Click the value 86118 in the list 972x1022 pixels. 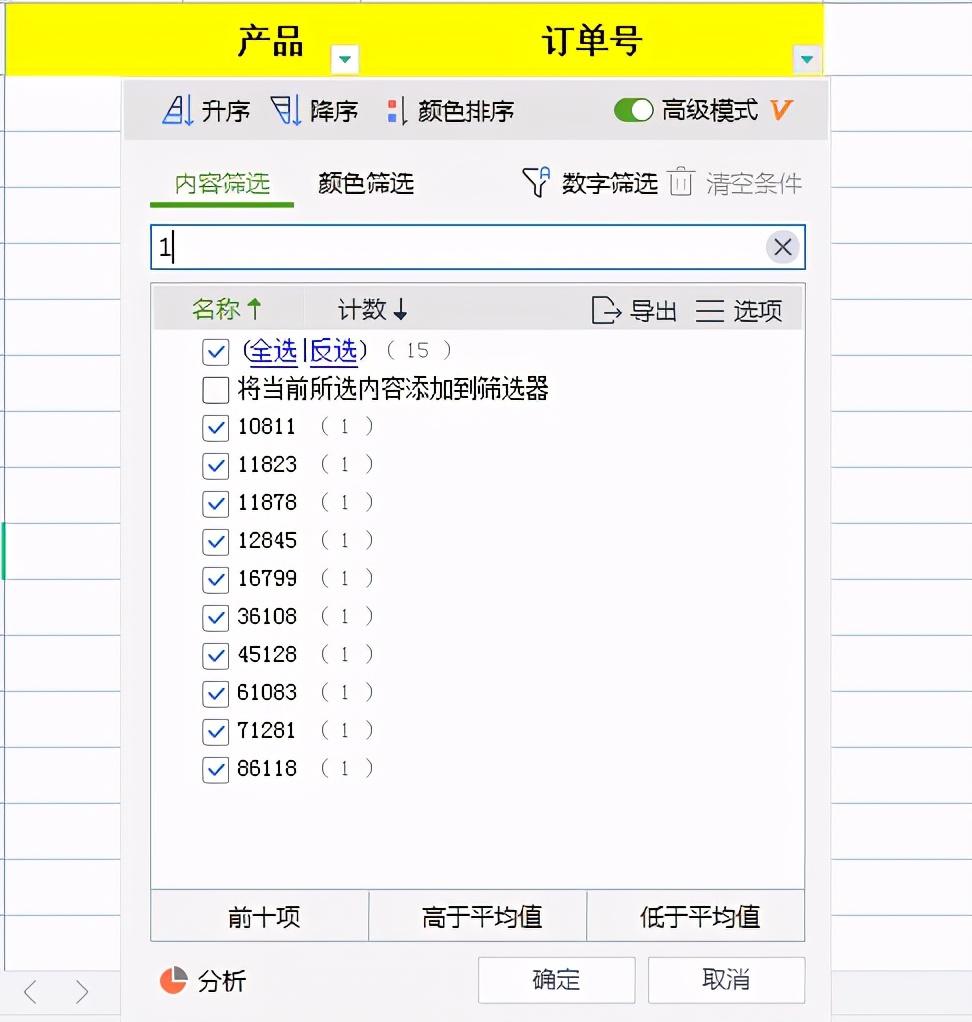click(x=267, y=768)
